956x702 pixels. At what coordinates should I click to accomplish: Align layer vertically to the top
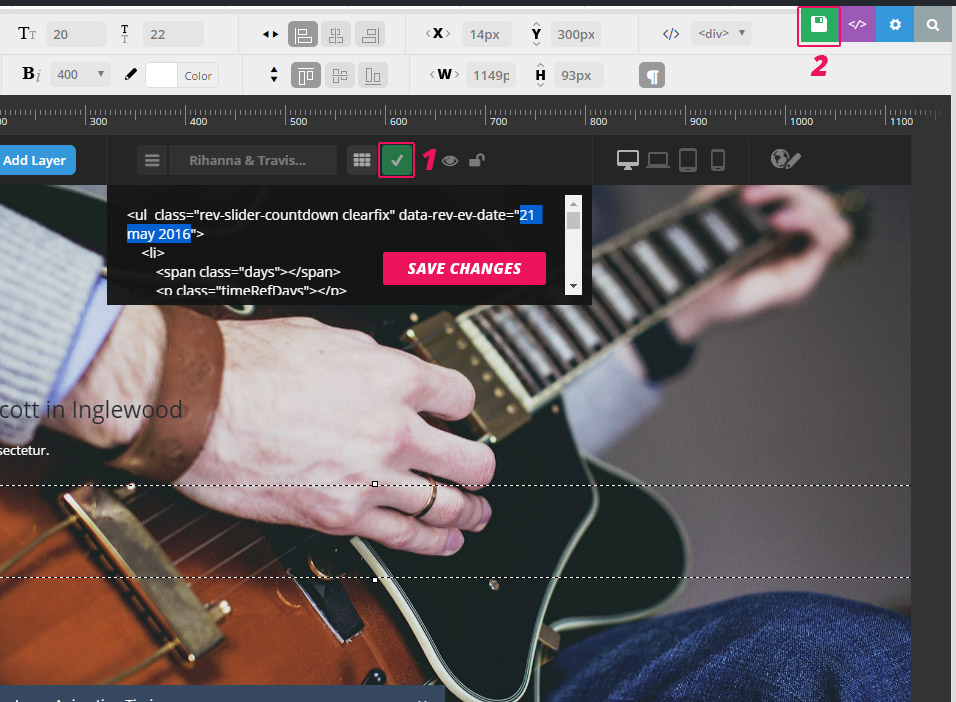(306, 76)
